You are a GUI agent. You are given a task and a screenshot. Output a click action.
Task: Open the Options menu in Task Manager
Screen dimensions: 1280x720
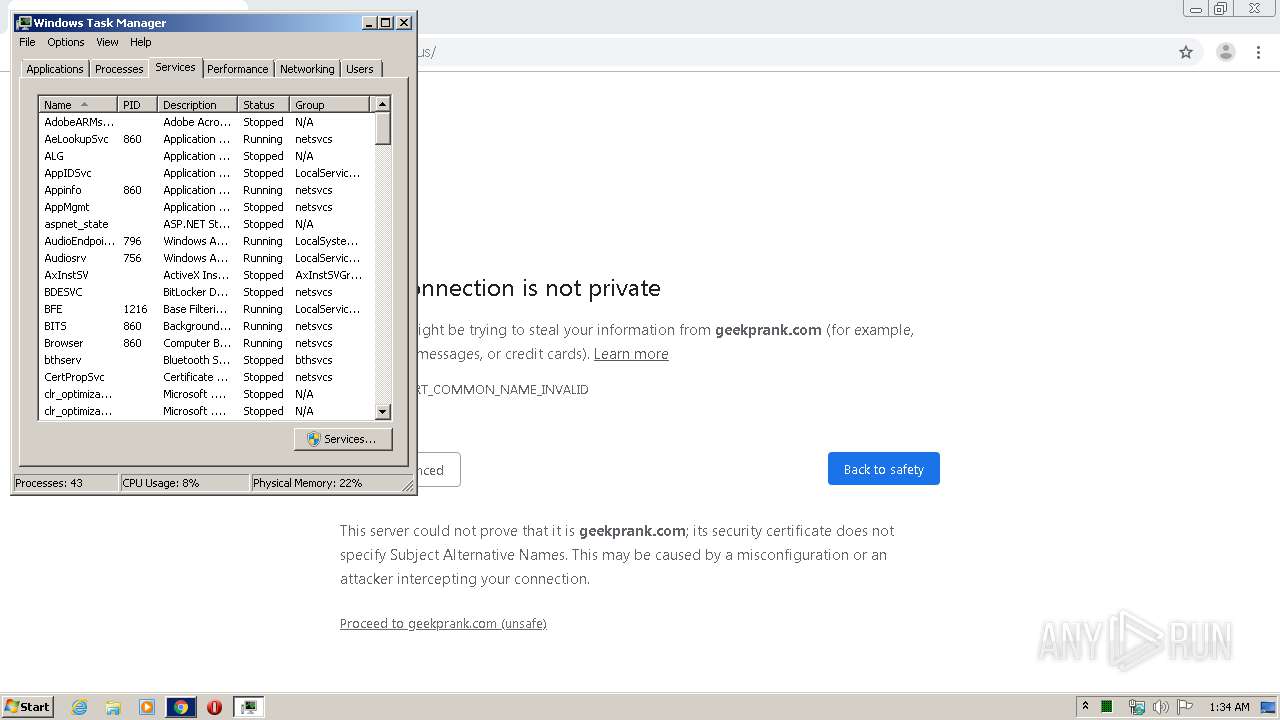point(66,42)
